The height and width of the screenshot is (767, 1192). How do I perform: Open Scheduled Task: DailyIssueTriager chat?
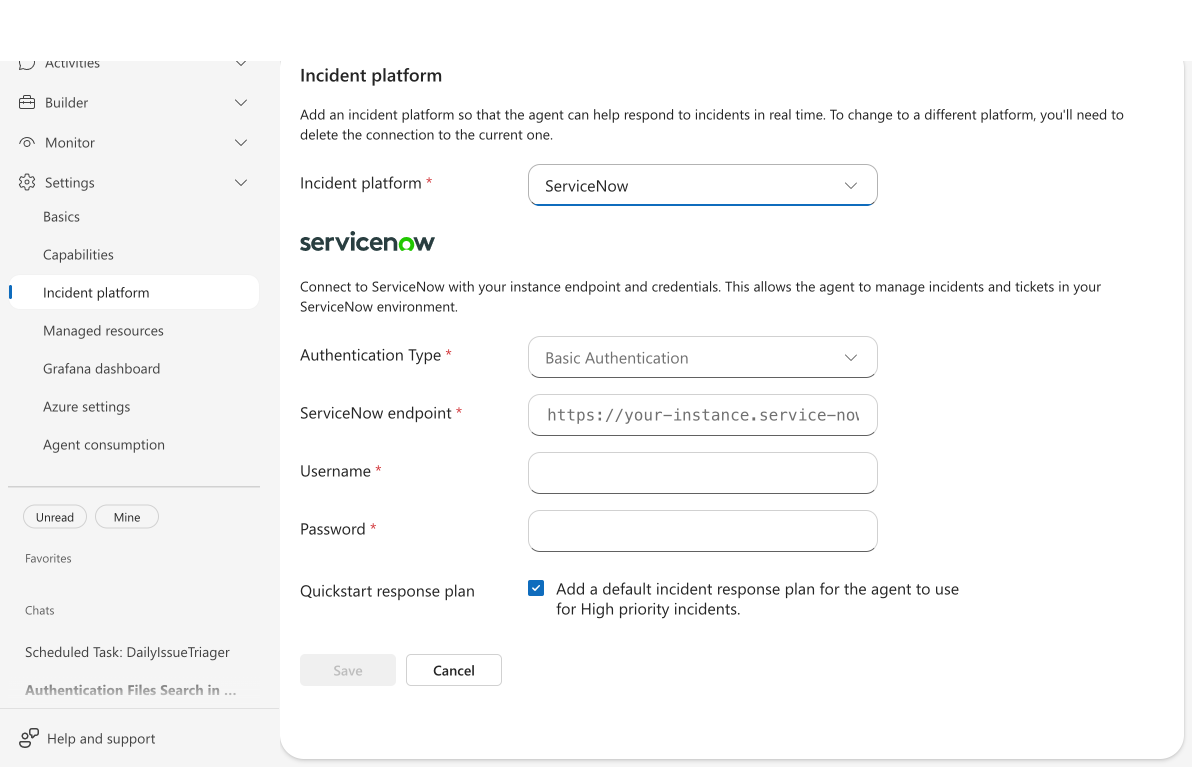click(x=127, y=652)
